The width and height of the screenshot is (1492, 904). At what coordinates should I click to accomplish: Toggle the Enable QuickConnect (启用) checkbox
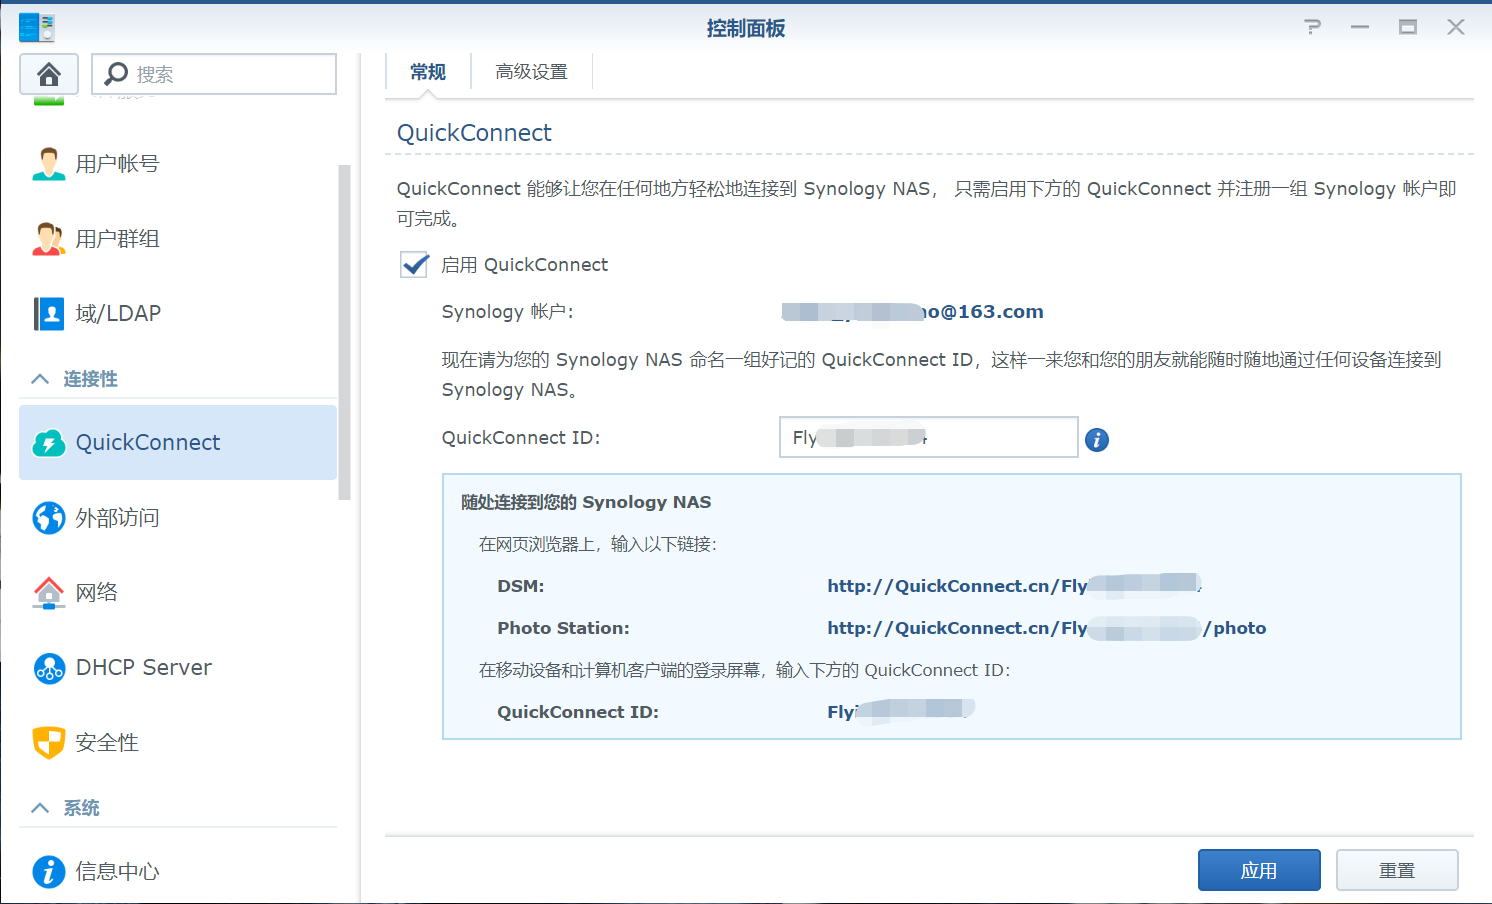414,265
